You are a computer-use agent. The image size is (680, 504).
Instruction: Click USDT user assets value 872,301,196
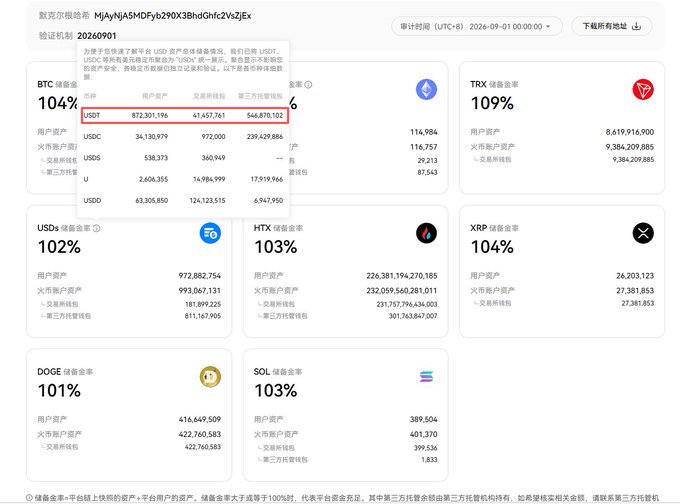pyautogui.click(x=150, y=115)
